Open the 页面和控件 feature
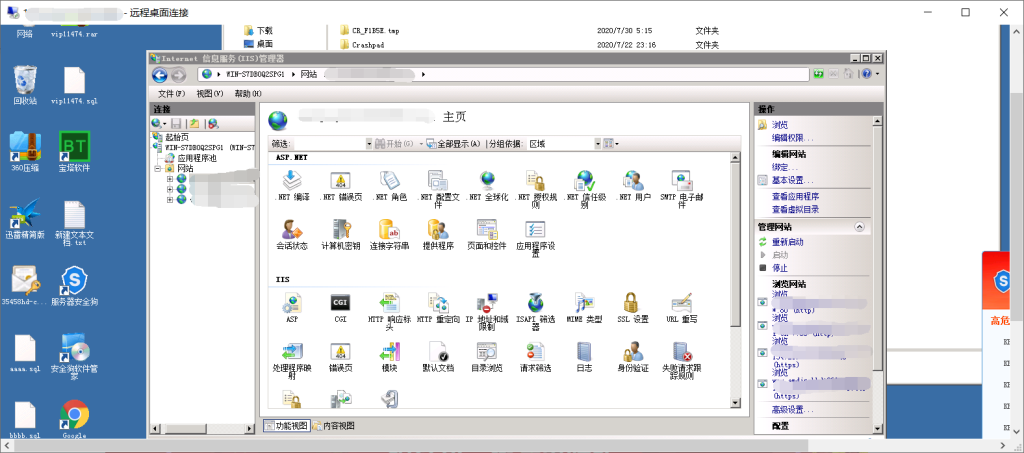Viewport: 1024px width, 453px height. [487, 235]
